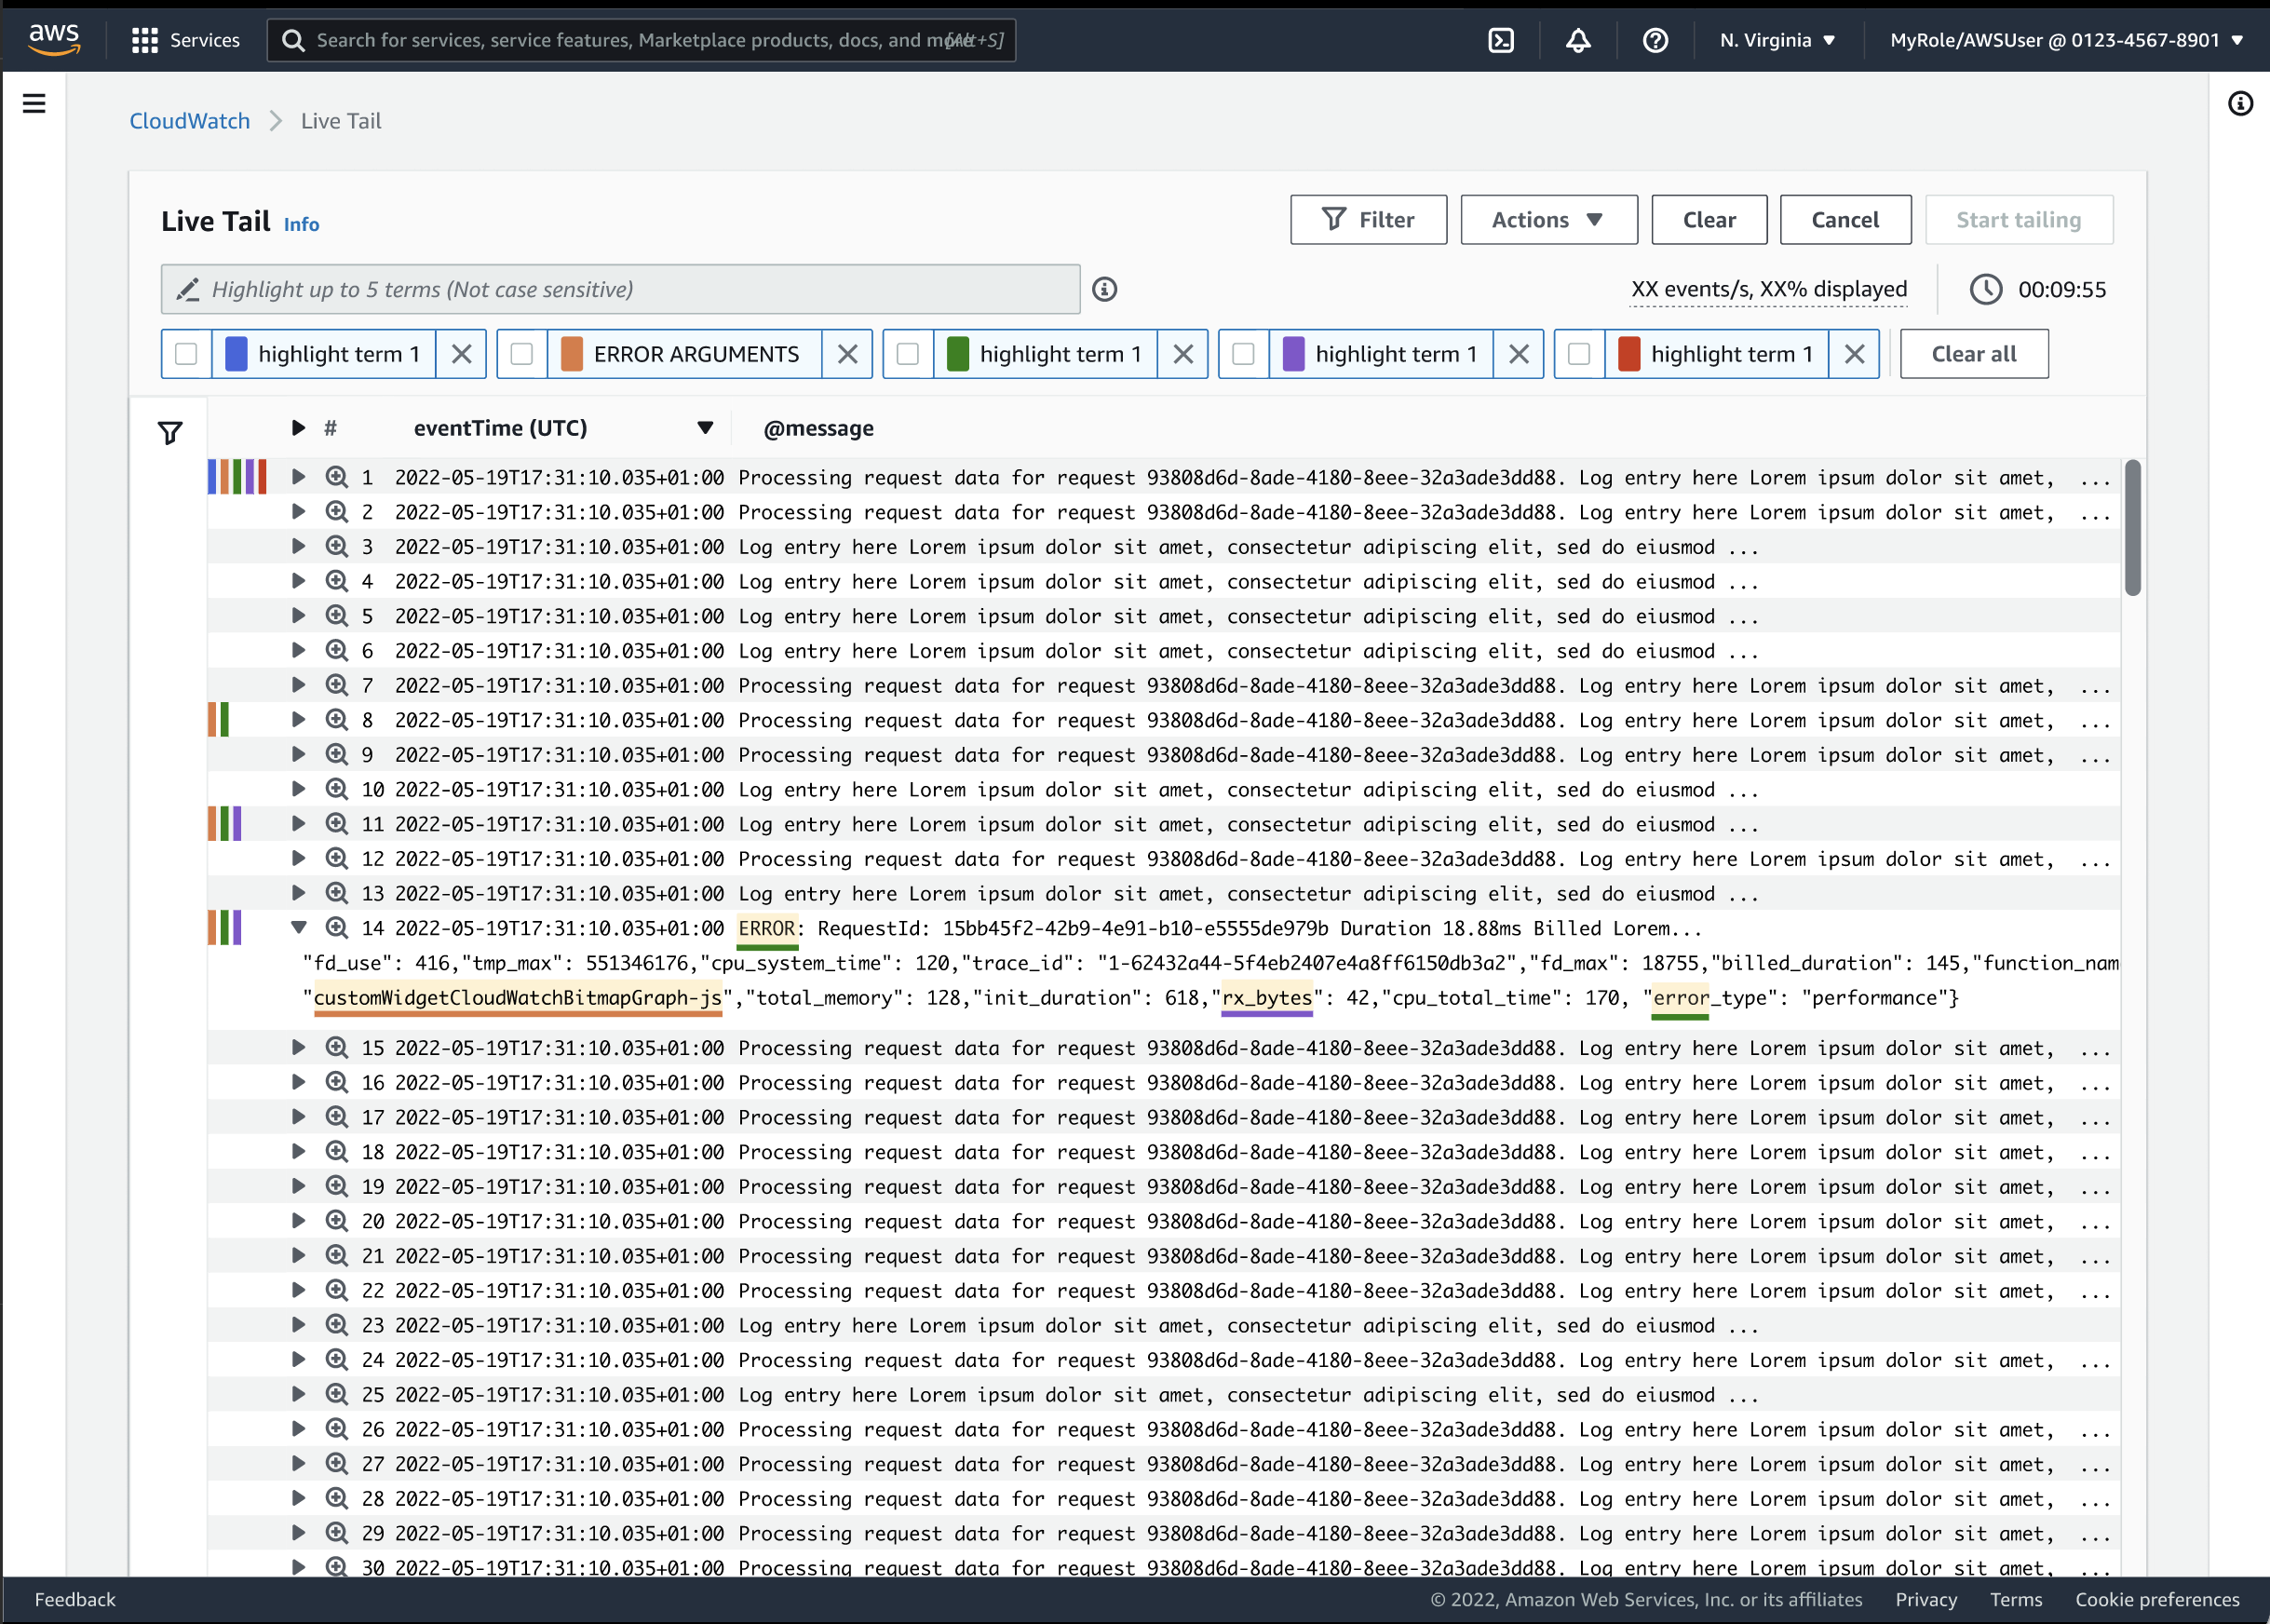Open the eventTime (UTC) column dropdown arrow
2270x1624 pixels.
click(705, 428)
